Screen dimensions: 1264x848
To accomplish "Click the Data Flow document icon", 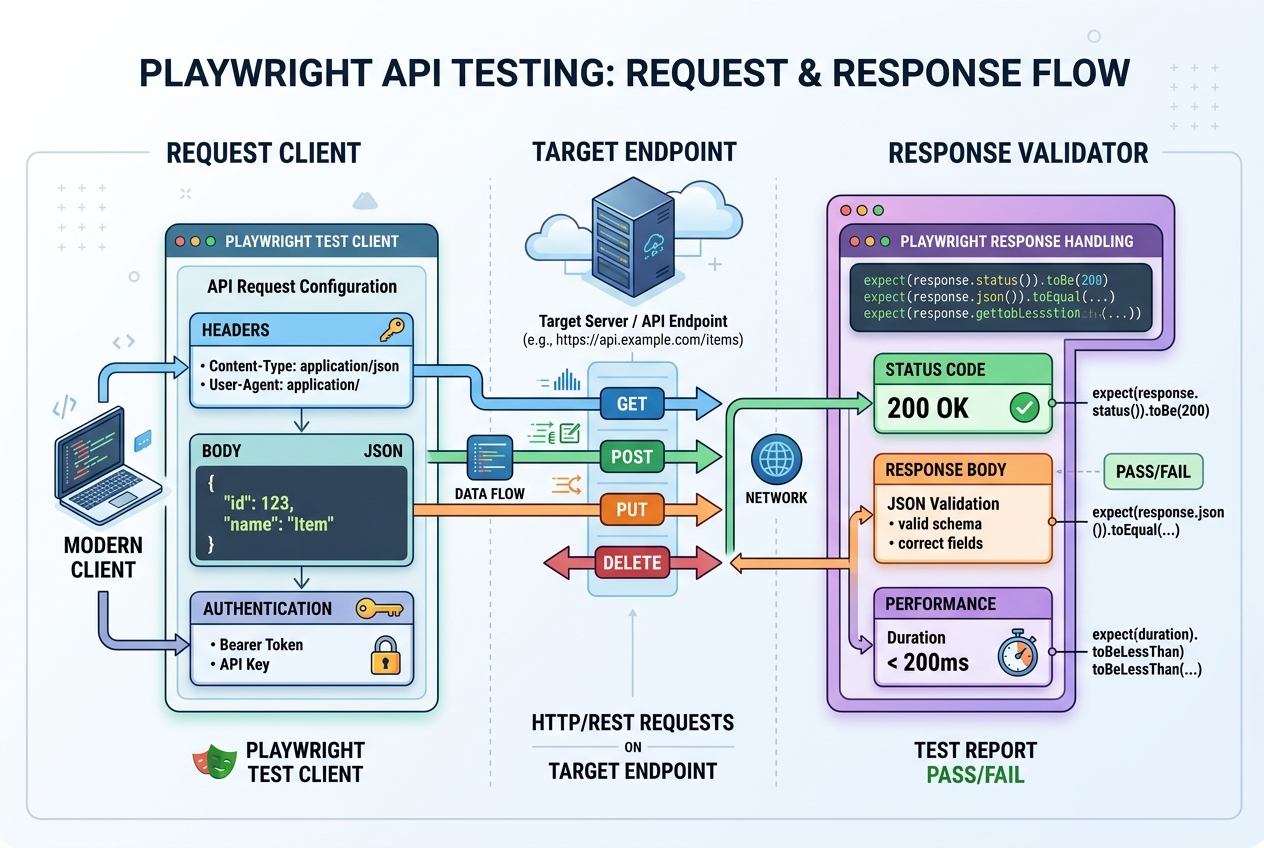I will tap(490, 459).
